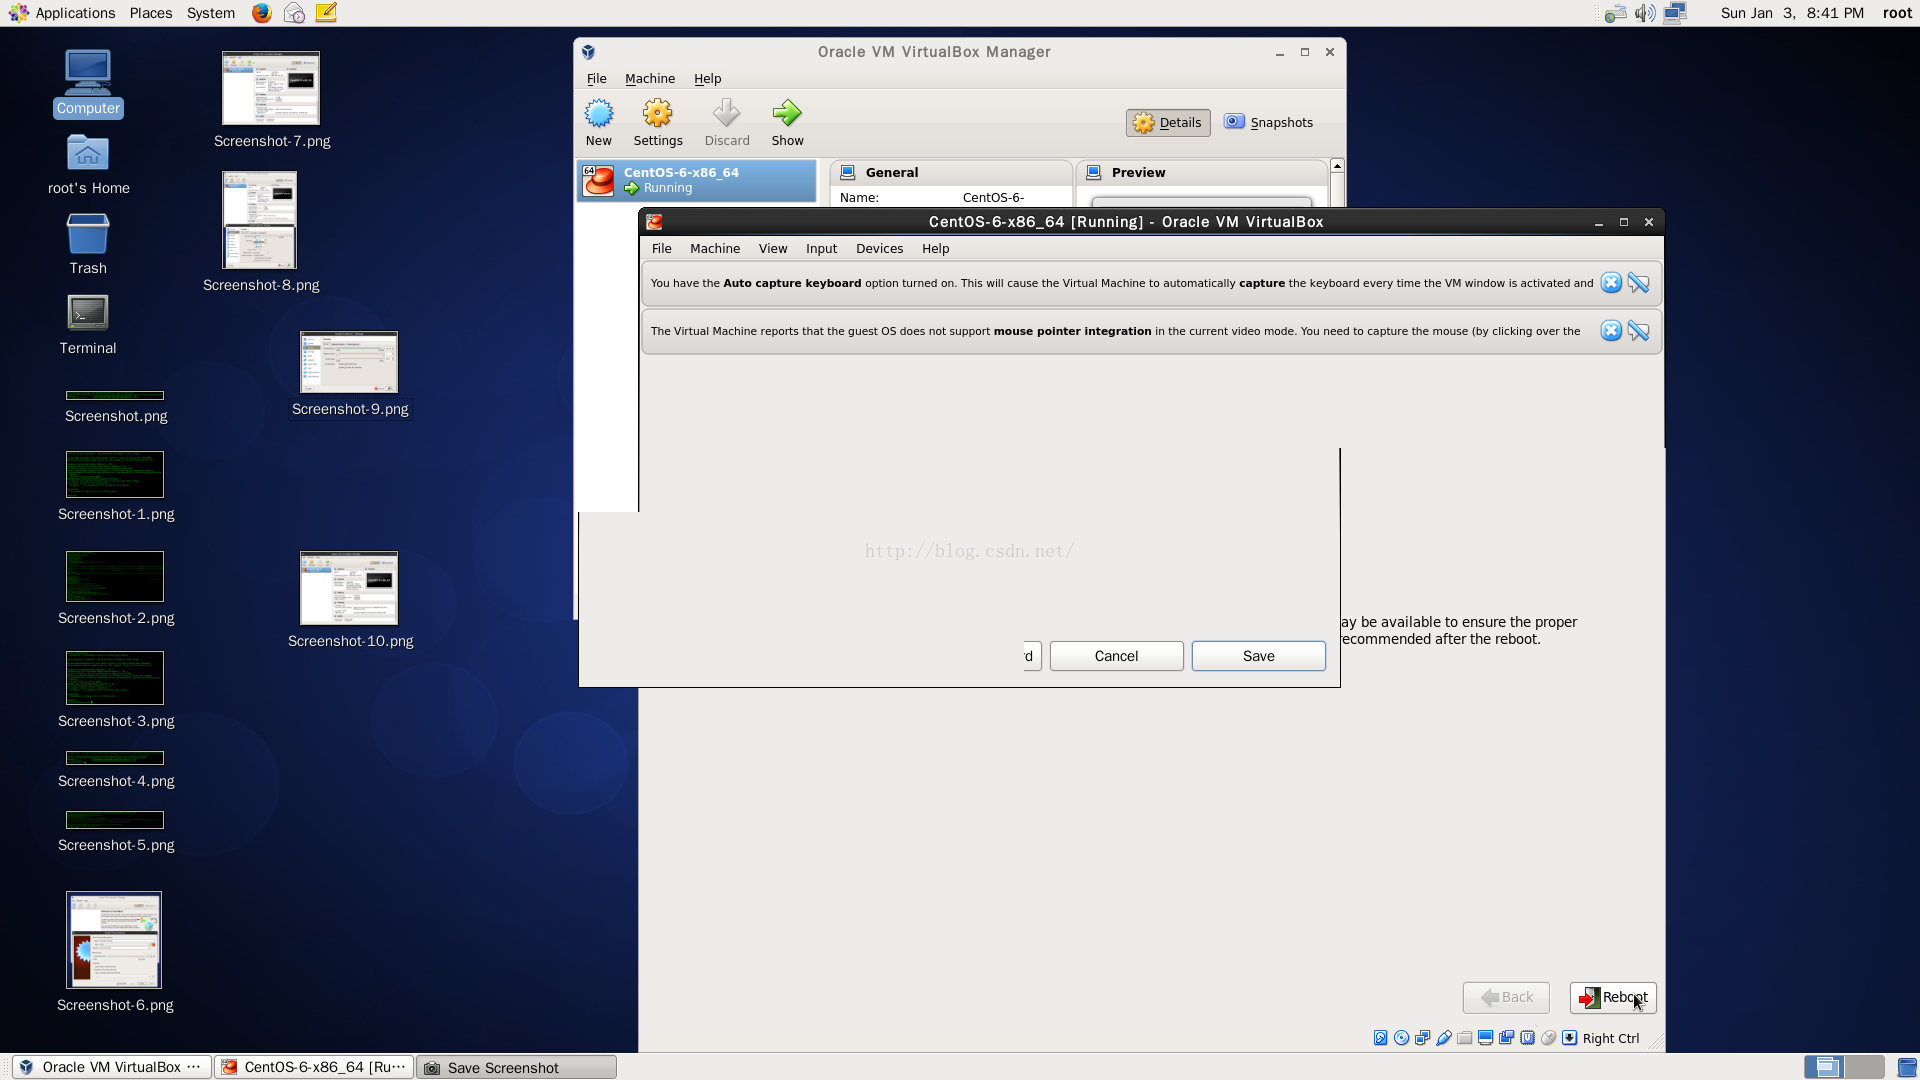Screen dimensions: 1920x1080
Task: Click the Discard arrow toolbar icon
Action: [727, 113]
